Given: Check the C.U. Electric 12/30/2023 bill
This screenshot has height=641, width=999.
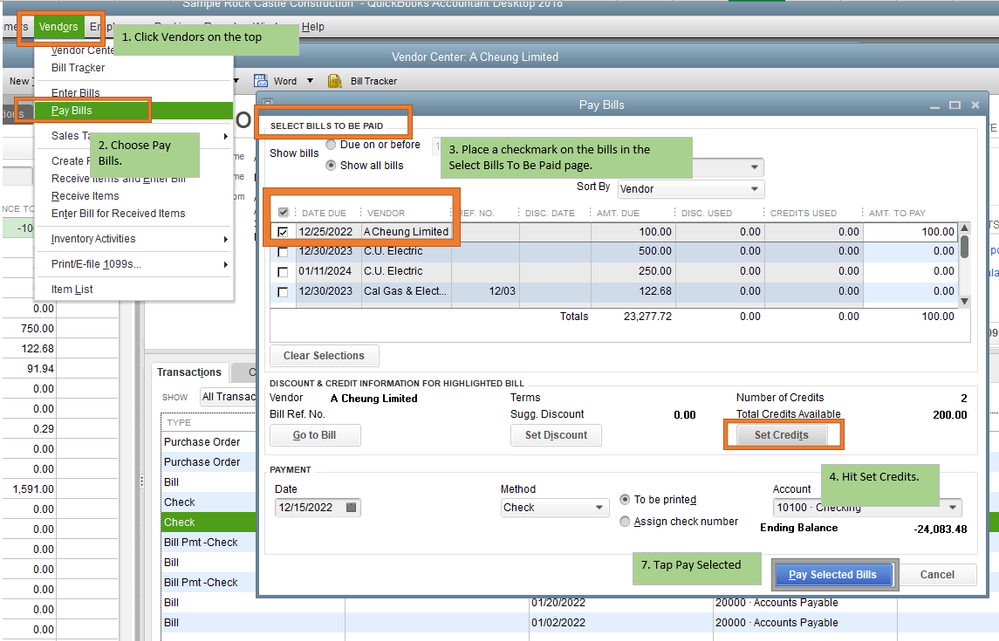Looking at the screenshot, I should tap(283, 252).
